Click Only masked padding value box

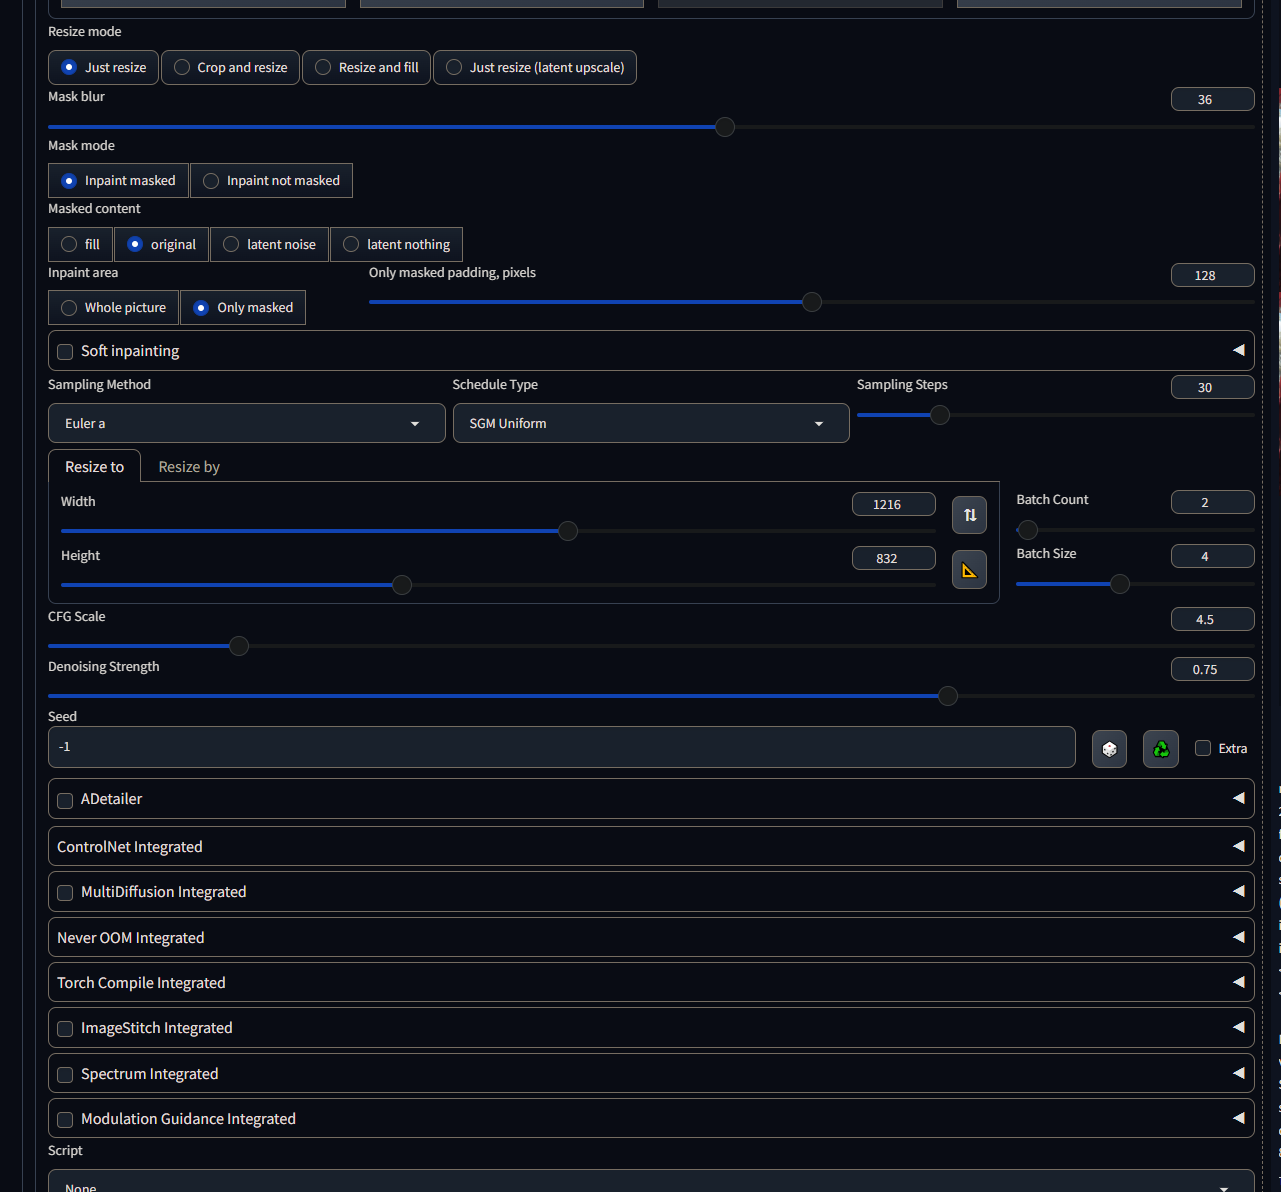[x=1212, y=275]
